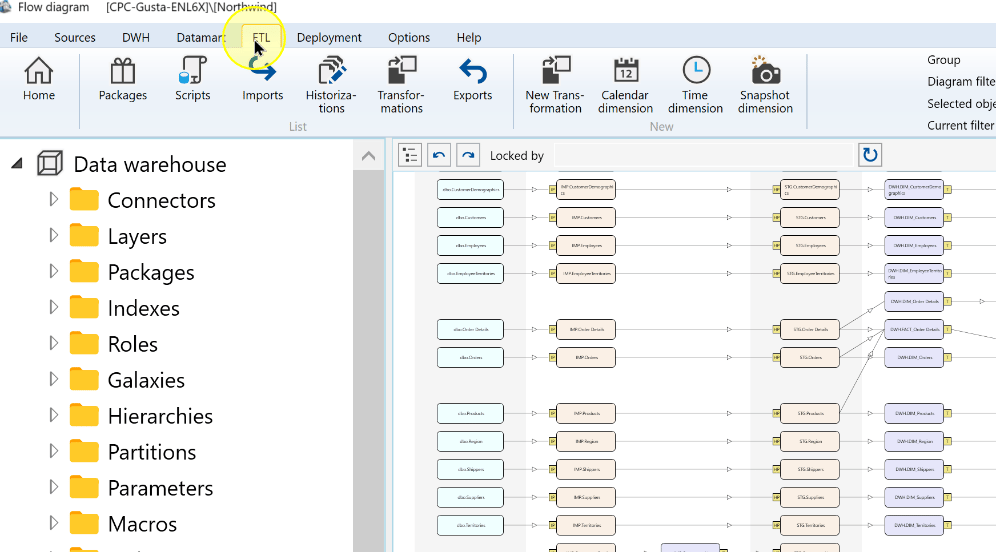This screenshot has width=996, height=552.
Task: Click the yellow T marker on DWH.DIM_Products
Action: pos(948,414)
